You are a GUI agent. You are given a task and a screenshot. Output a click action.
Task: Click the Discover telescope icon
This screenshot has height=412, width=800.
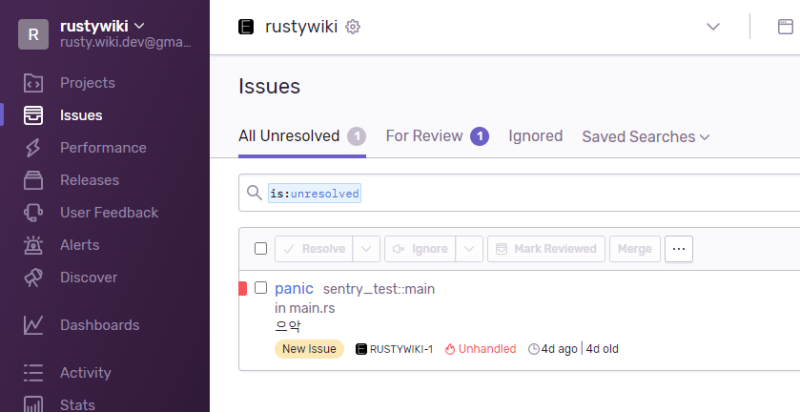point(33,277)
